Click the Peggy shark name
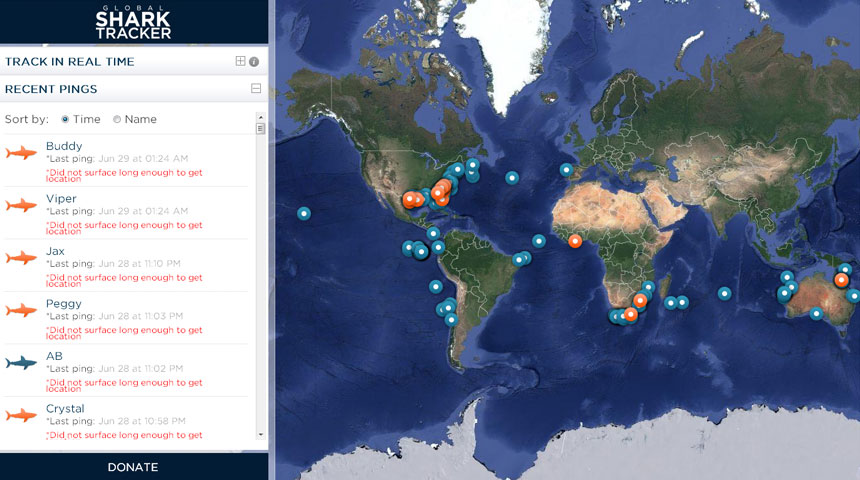Image resolution: width=860 pixels, height=480 pixels. coord(64,303)
